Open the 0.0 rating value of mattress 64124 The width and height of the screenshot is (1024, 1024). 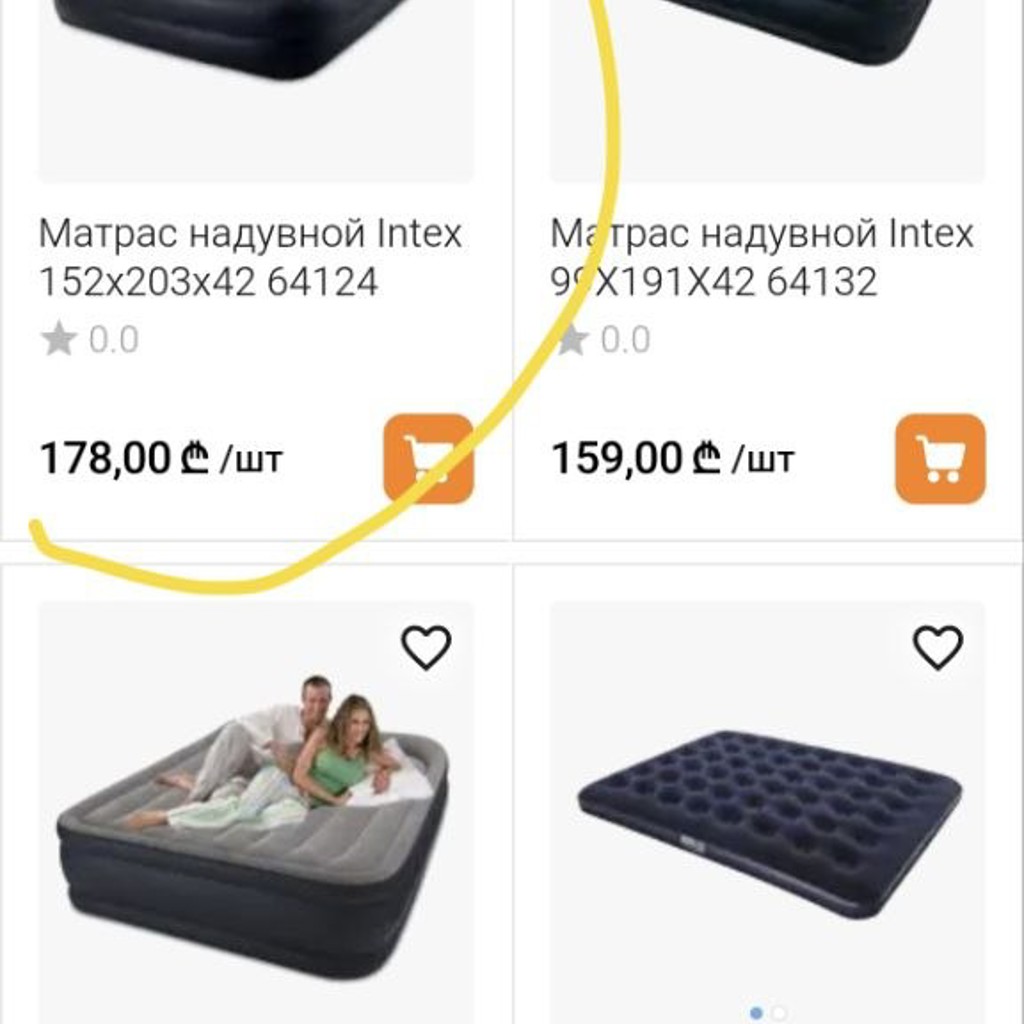[114, 340]
